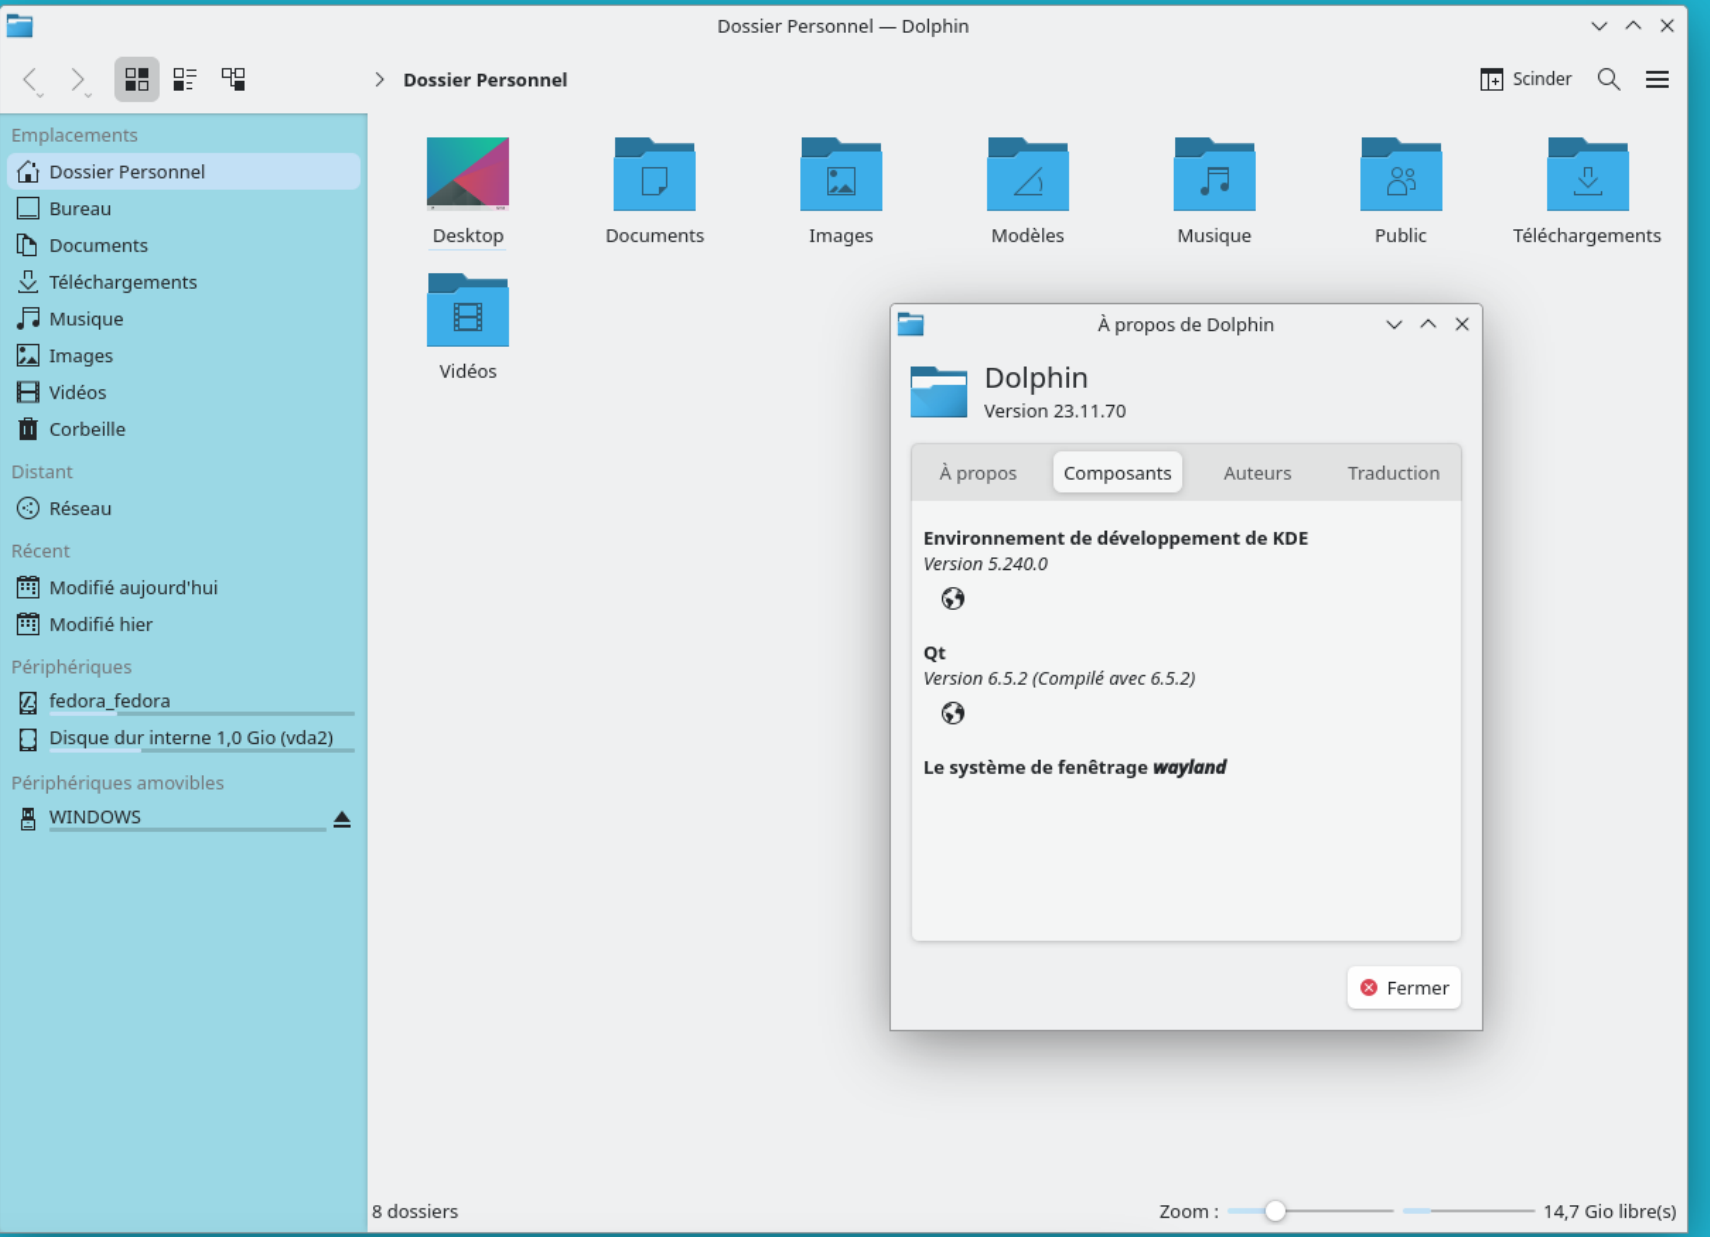Click the '8 dossiers' status text
Viewport: 1710px width, 1237px height.
pyautogui.click(x=415, y=1211)
